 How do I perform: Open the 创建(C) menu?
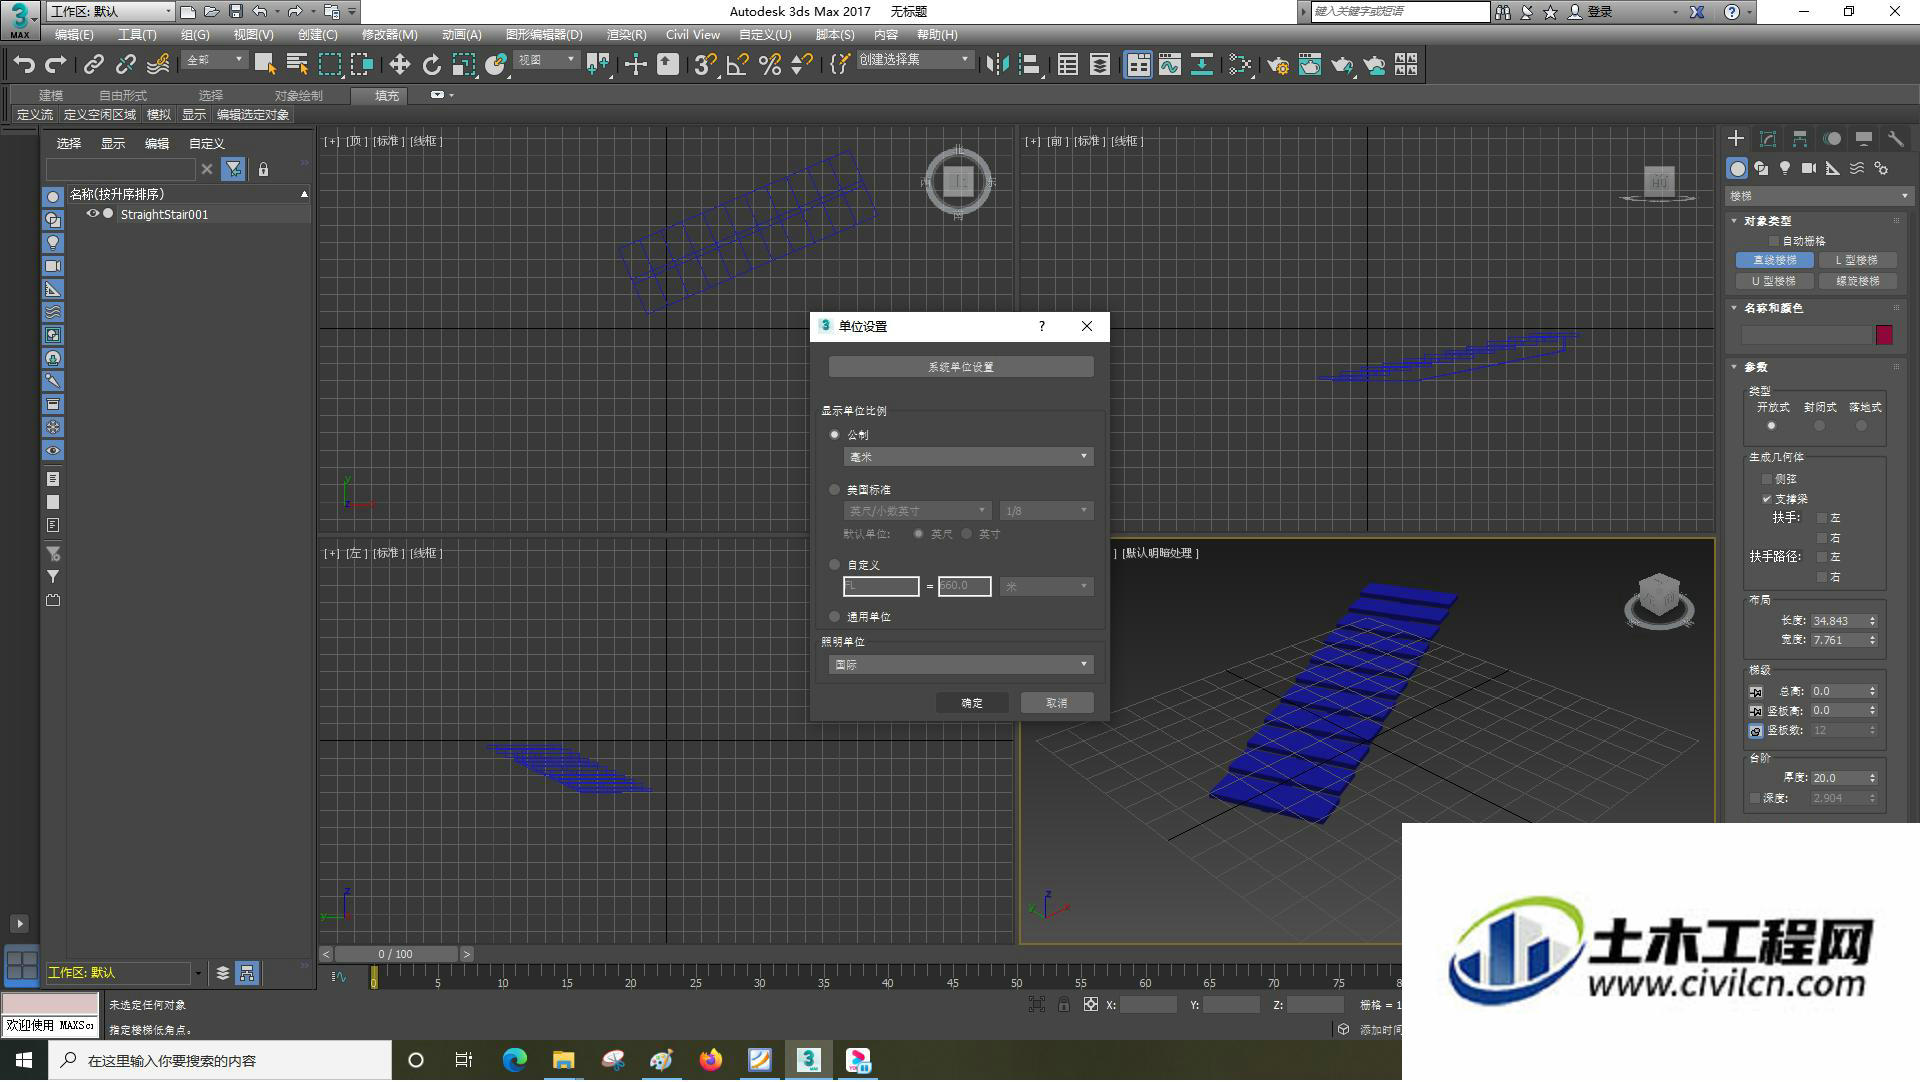pos(317,35)
